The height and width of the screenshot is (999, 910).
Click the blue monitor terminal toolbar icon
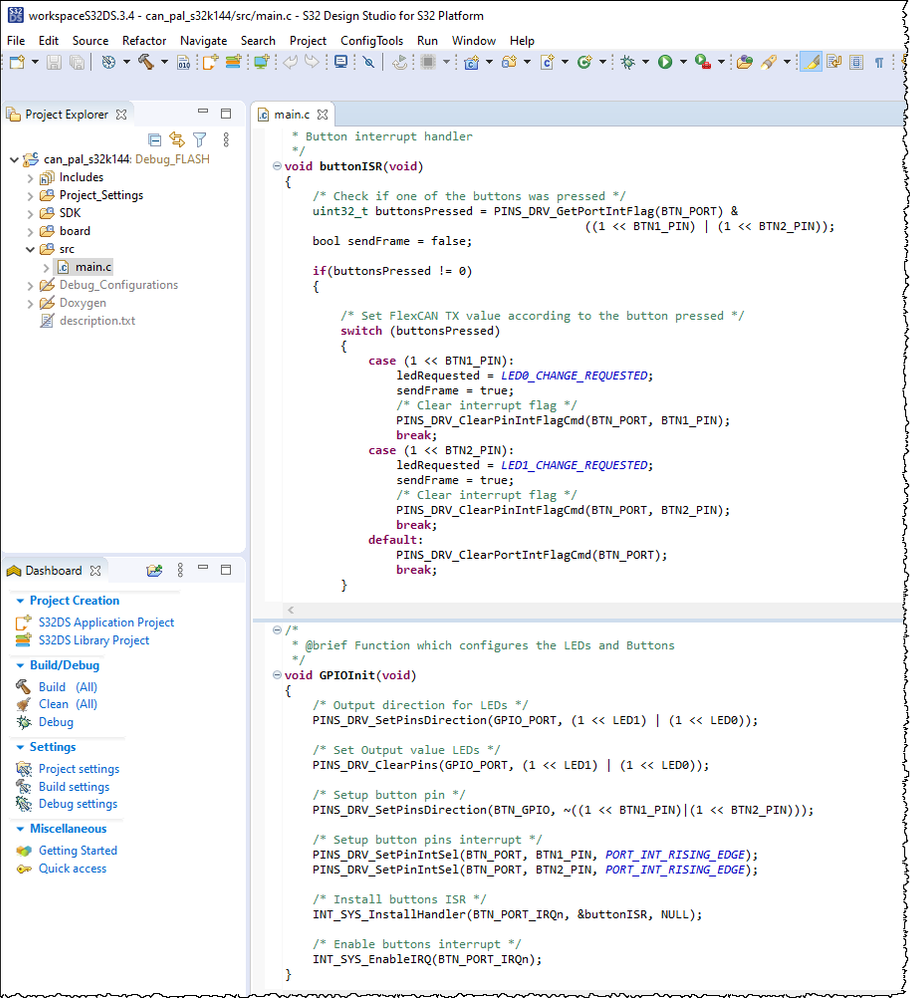341,62
